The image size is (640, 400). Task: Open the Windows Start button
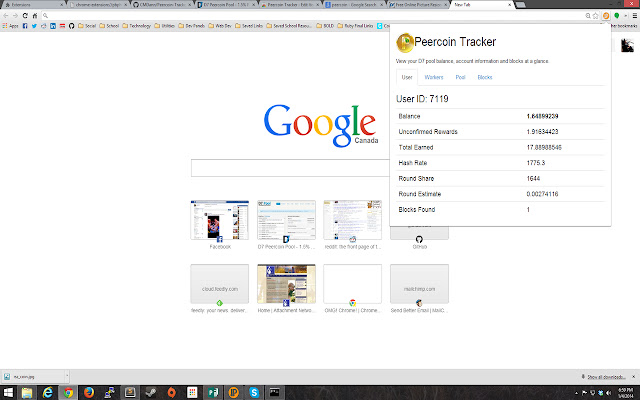pyautogui.click(x=8, y=393)
